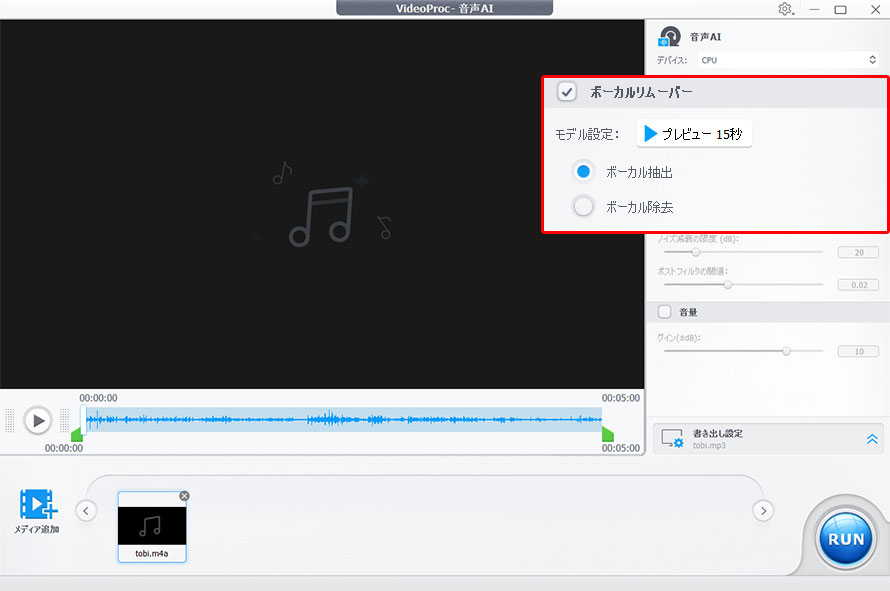Click the noise limit value field 20
Image resolution: width=890 pixels, height=591 pixels.
pos(859,252)
